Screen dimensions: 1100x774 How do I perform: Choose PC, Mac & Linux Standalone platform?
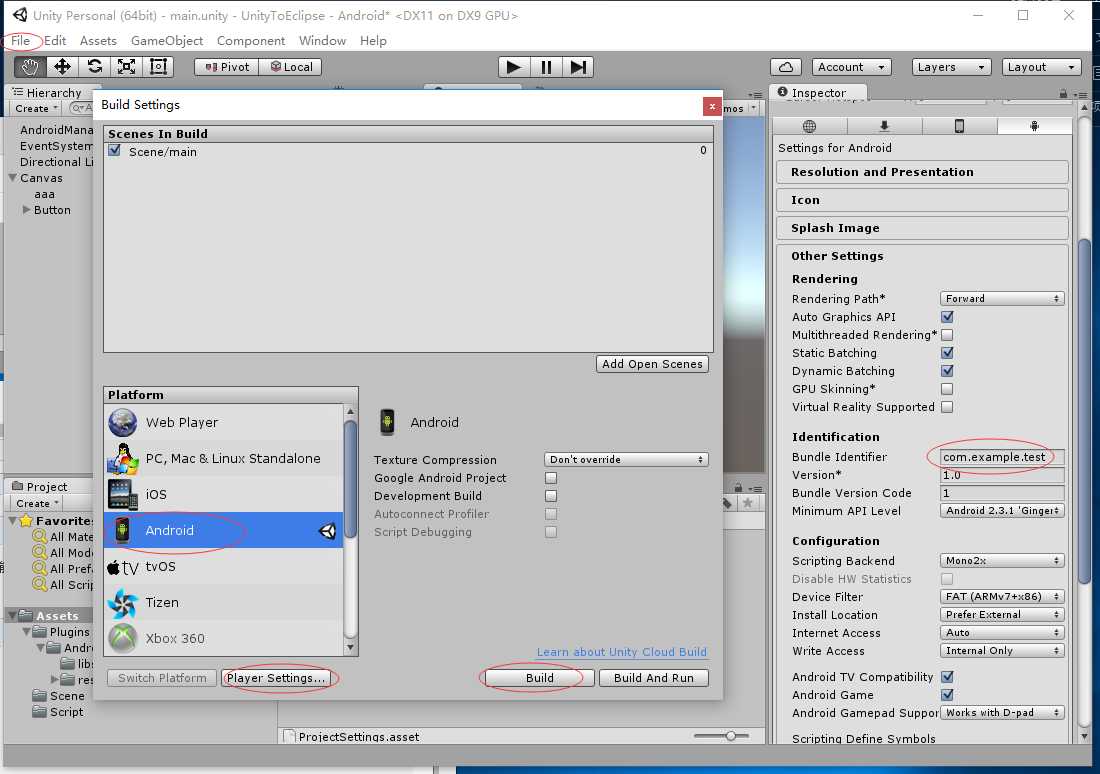pyautogui.click(x=224, y=458)
